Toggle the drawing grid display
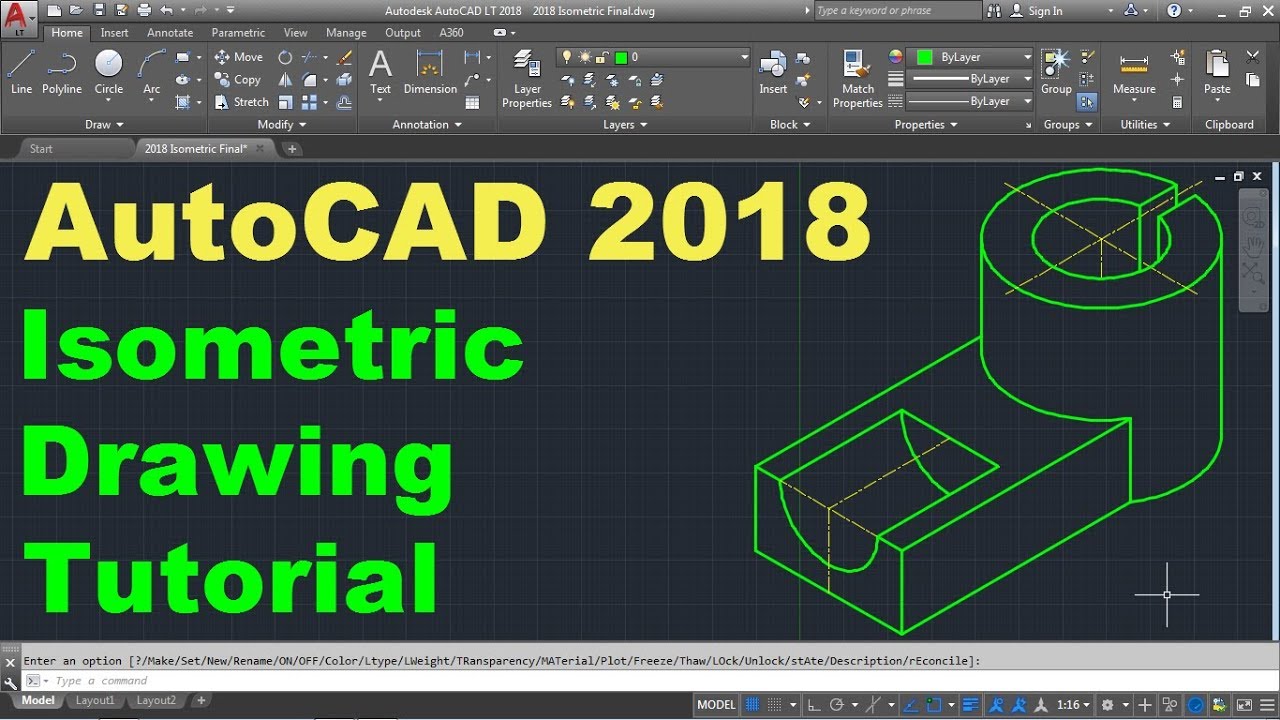Image resolution: width=1280 pixels, height=720 pixels. [752, 704]
